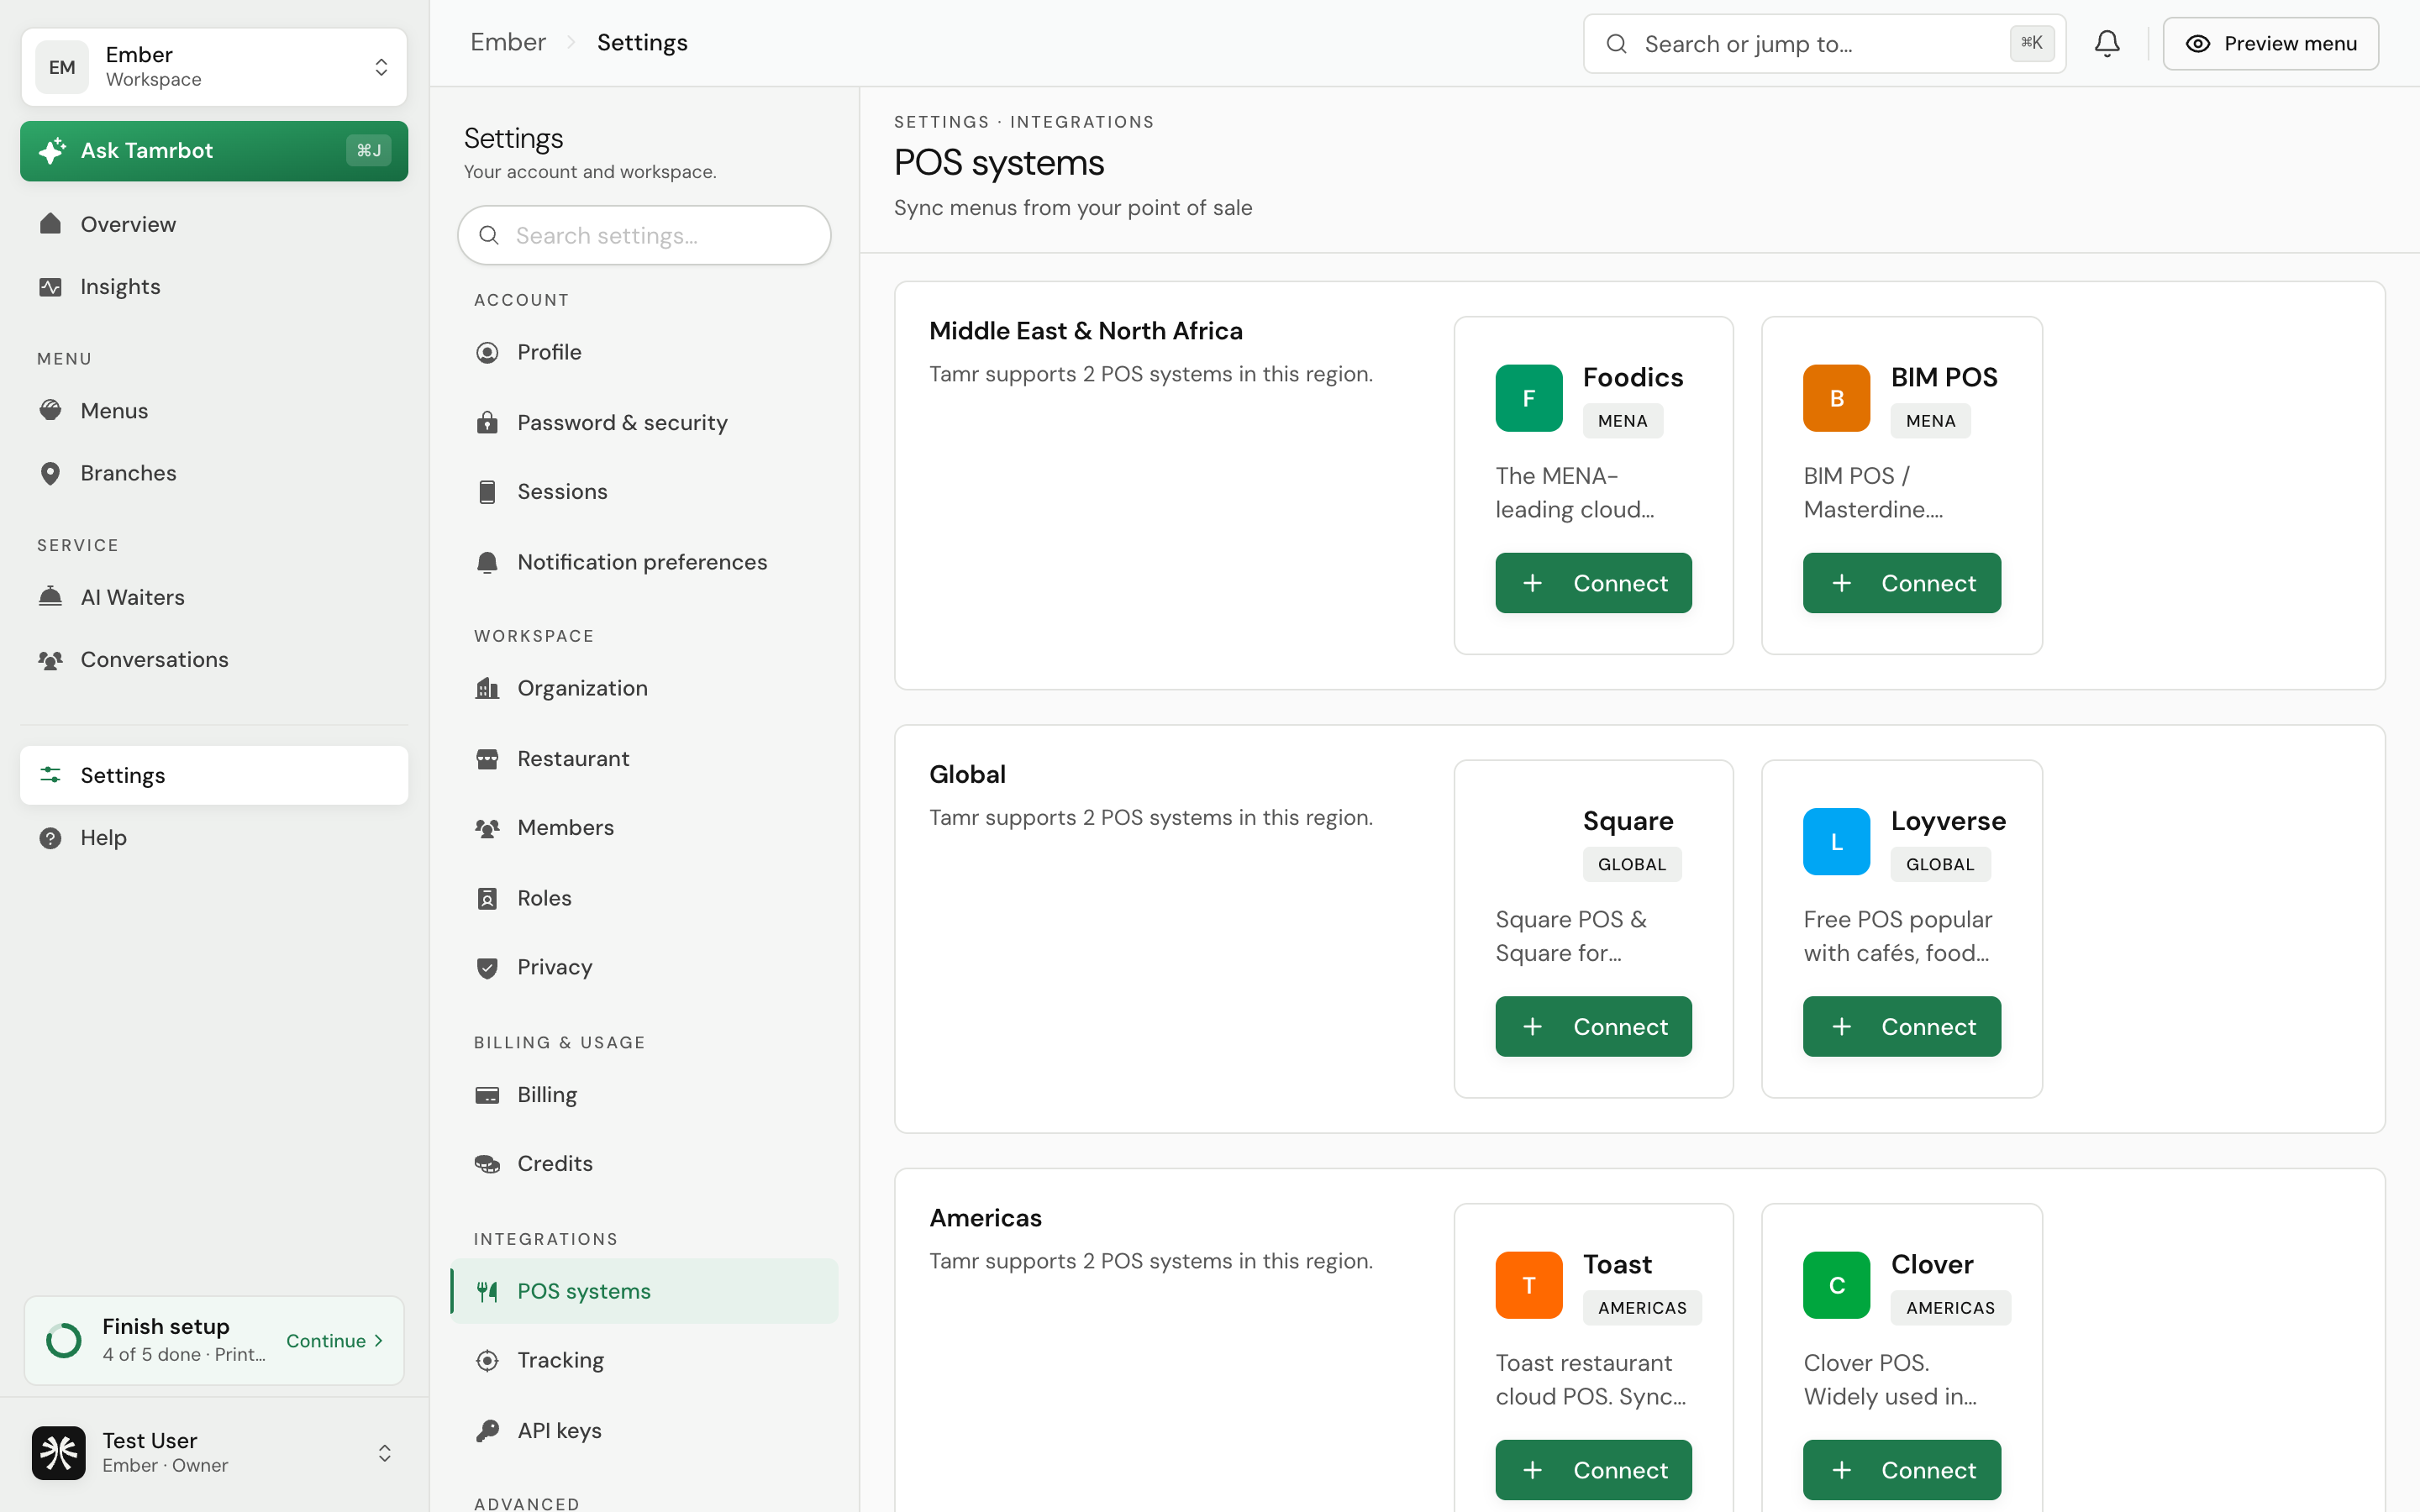
Task: Click Continue to finish setup
Action: pyautogui.click(x=335, y=1341)
